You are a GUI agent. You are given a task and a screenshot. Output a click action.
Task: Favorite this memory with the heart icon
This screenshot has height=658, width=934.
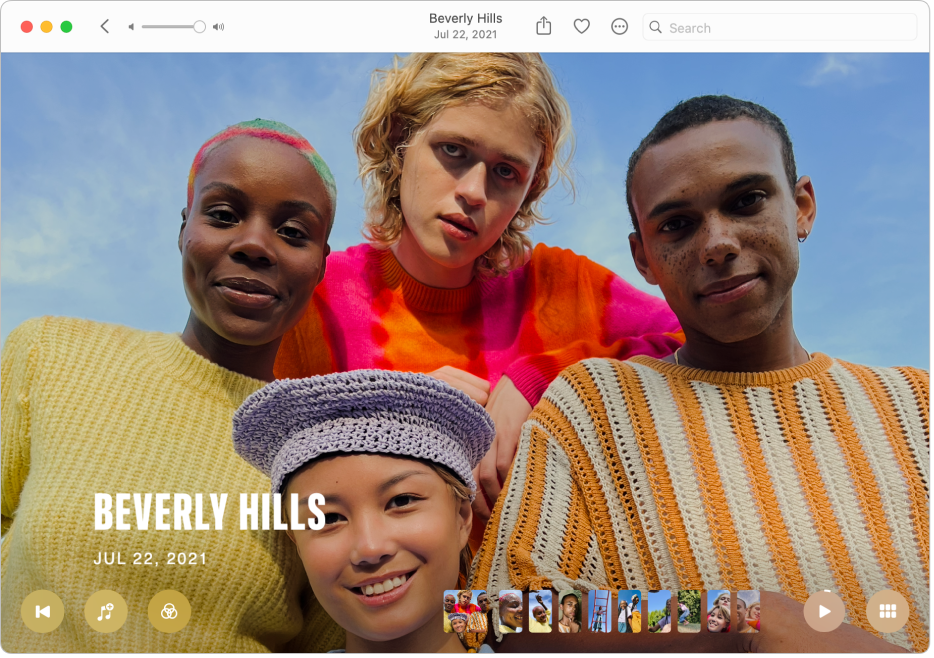click(581, 27)
